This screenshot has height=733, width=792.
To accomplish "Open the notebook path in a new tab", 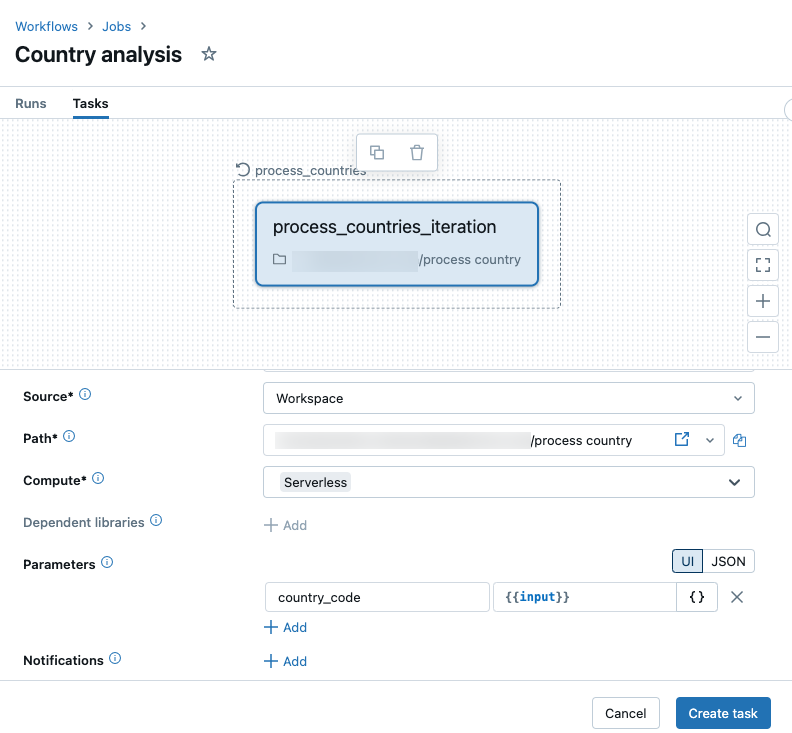I will [682, 440].
